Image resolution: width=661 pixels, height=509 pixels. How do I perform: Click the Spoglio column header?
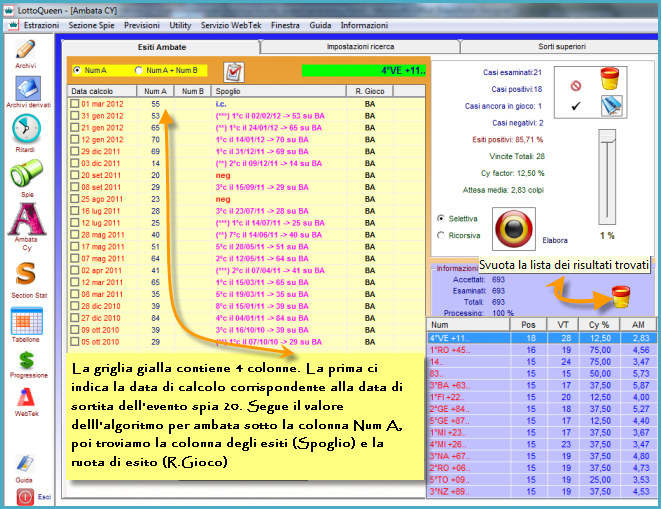[x=279, y=91]
